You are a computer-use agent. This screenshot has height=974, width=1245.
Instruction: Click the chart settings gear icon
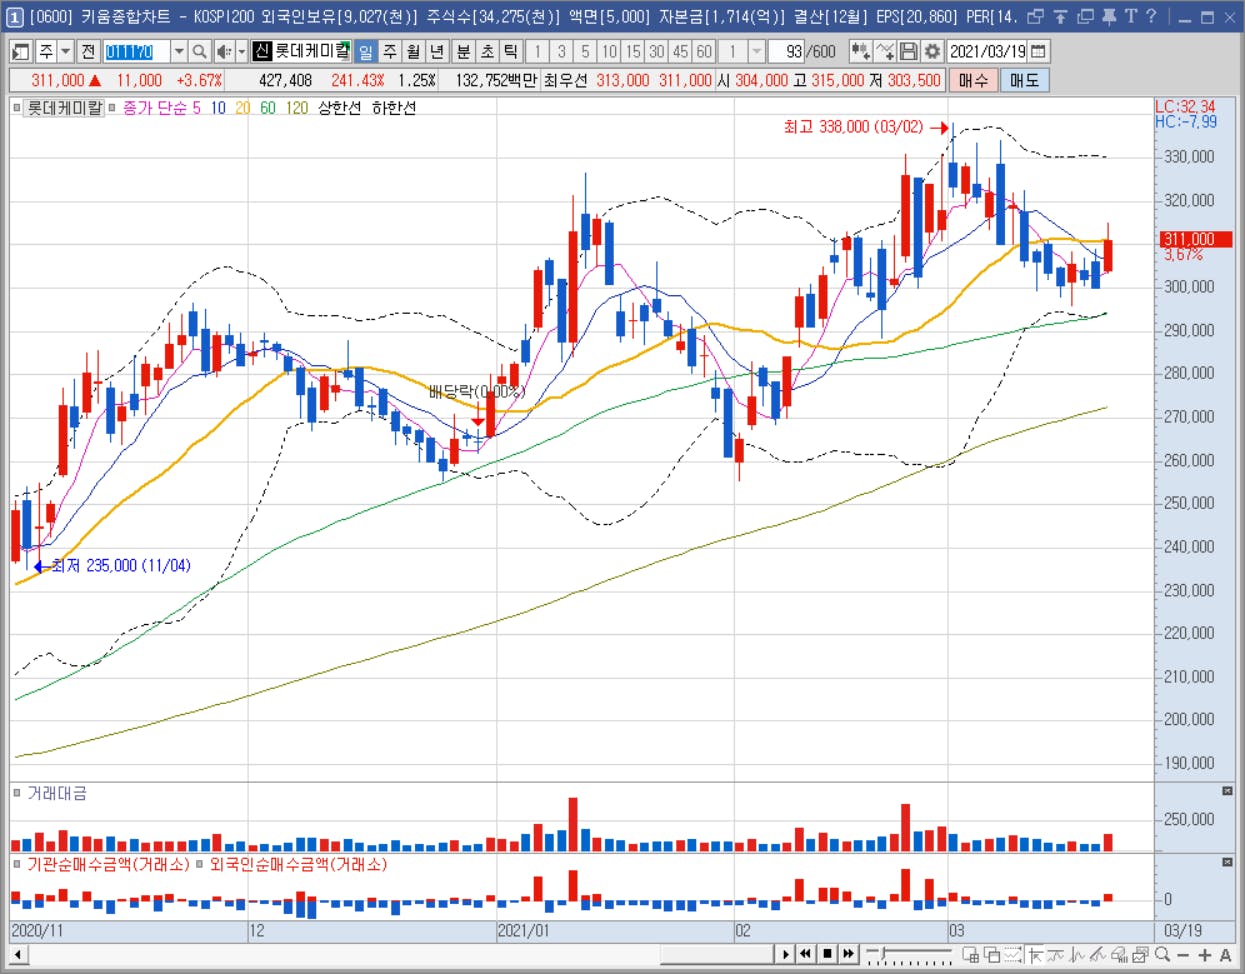tap(932, 51)
